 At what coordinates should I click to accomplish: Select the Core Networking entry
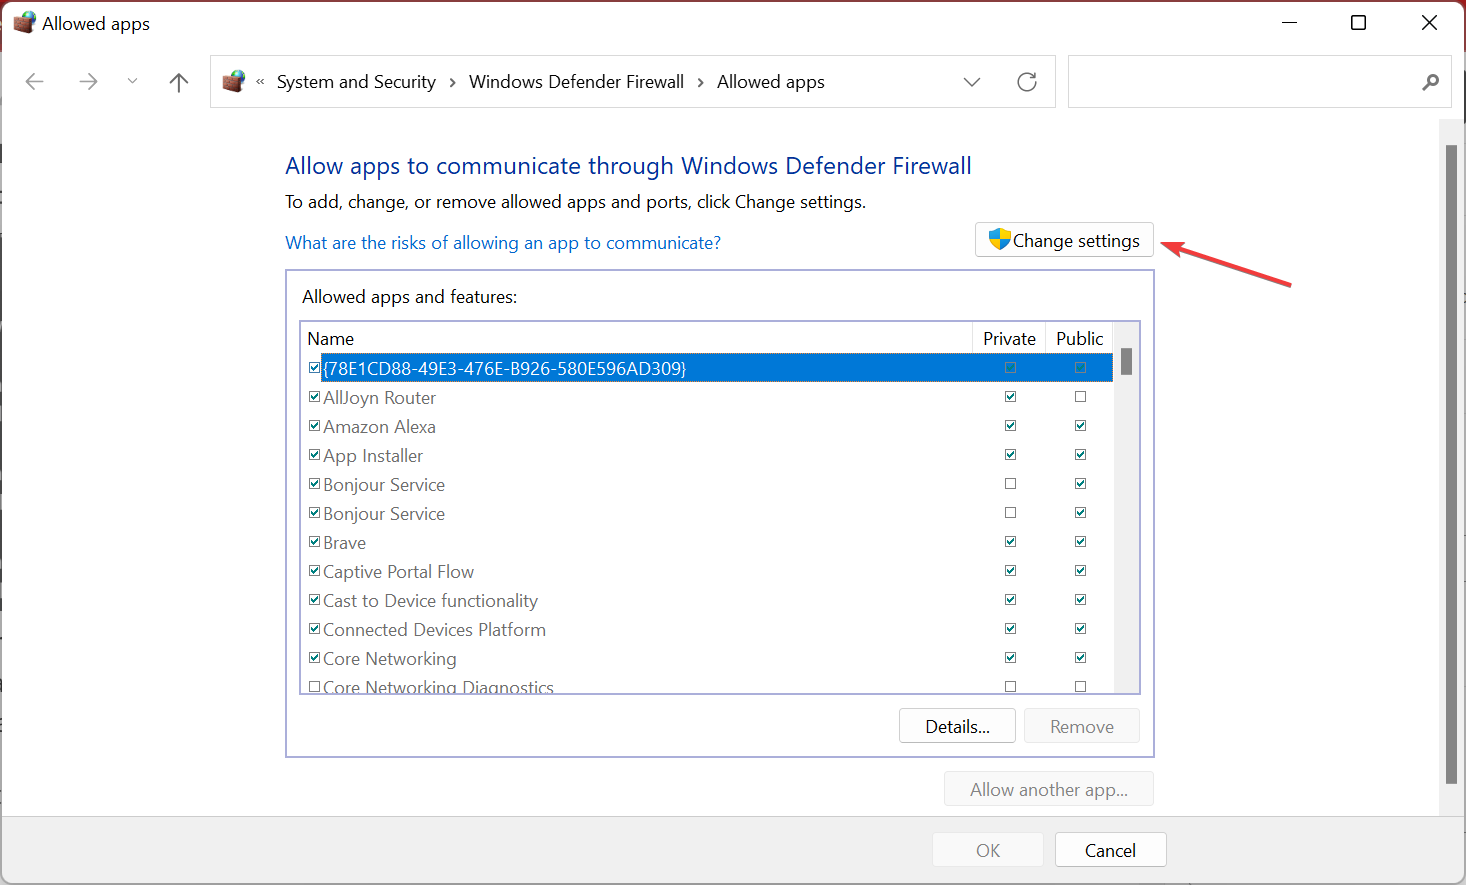pos(707,658)
